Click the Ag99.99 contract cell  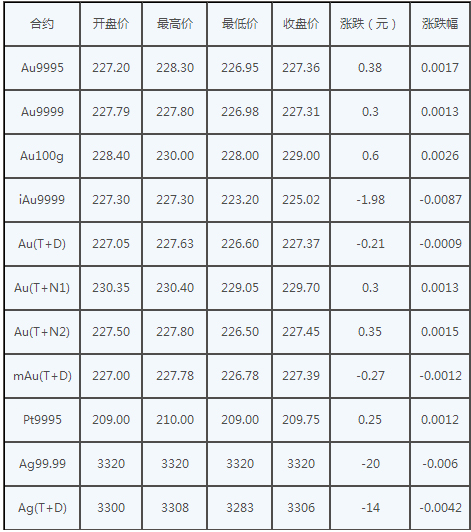42,464
